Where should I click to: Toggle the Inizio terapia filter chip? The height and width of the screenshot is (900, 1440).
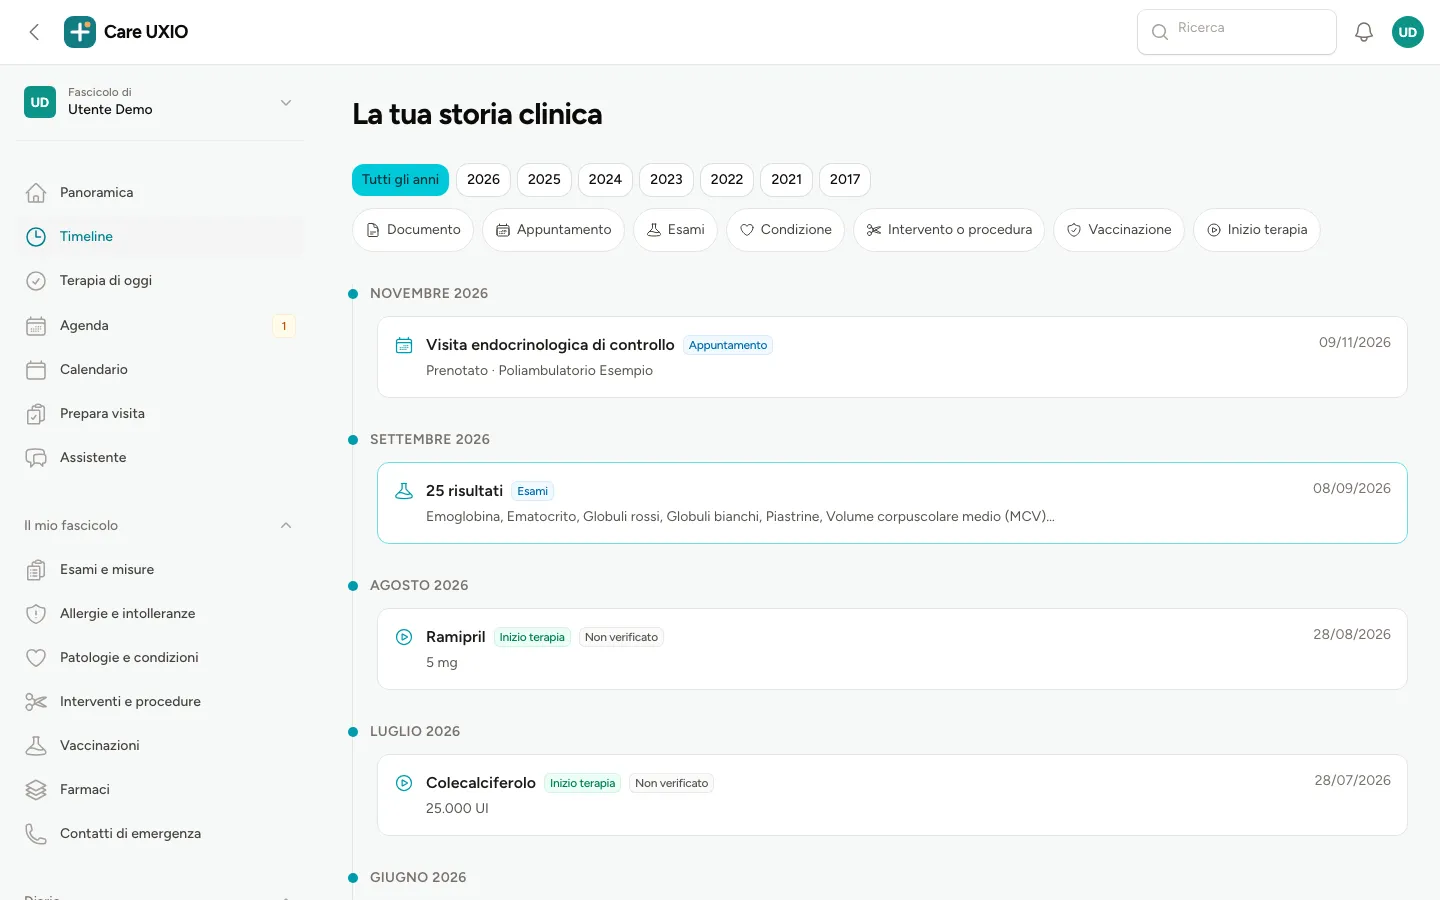point(1256,230)
